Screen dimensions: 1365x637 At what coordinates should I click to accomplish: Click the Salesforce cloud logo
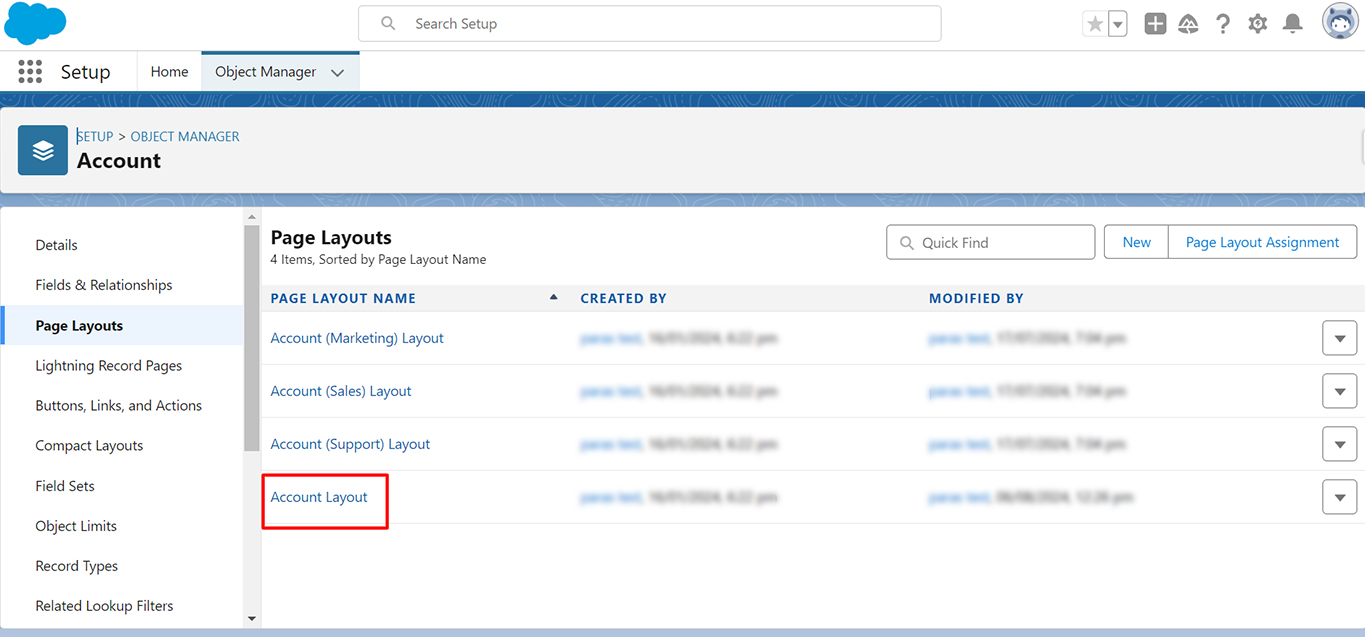click(x=35, y=23)
